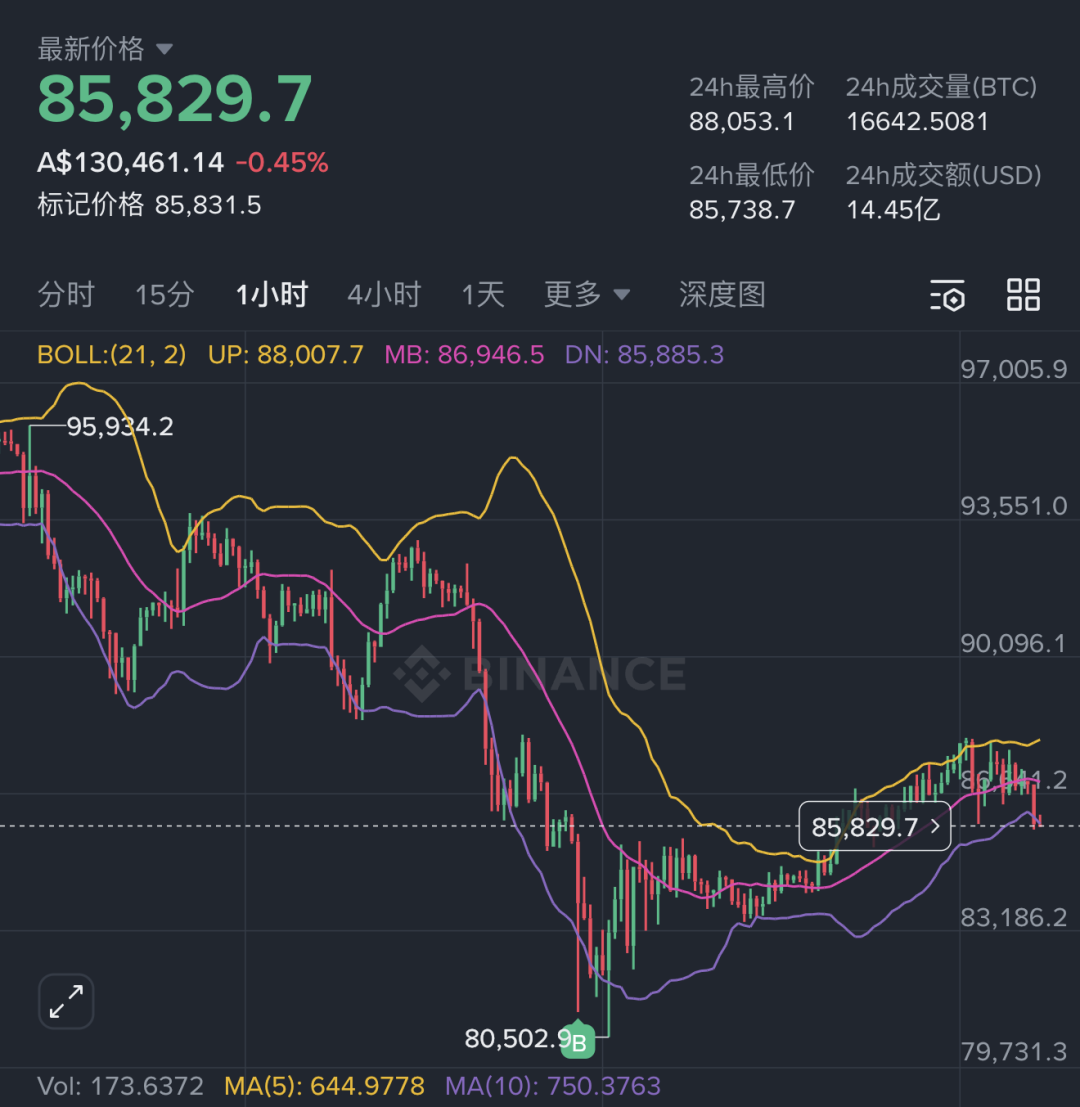Click the UP: 88,007.7 upper band value
This screenshot has width=1080, height=1107.
(285, 355)
